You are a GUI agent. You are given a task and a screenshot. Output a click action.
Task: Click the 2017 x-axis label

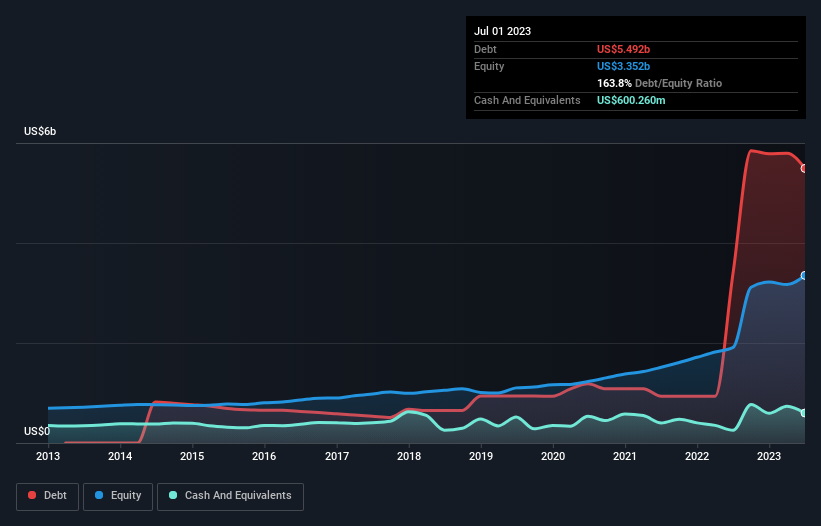pos(337,456)
